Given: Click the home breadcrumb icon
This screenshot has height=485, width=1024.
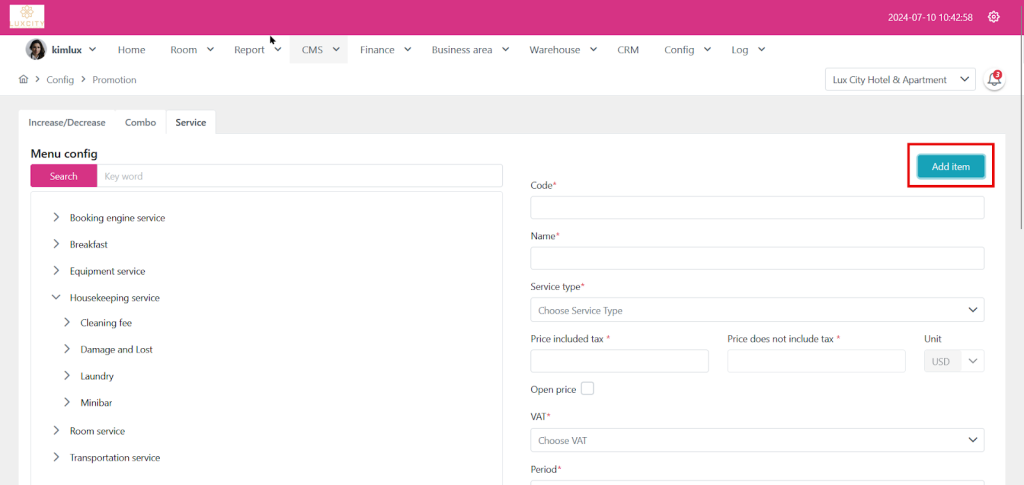Looking at the screenshot, I should tap(24, 79).
